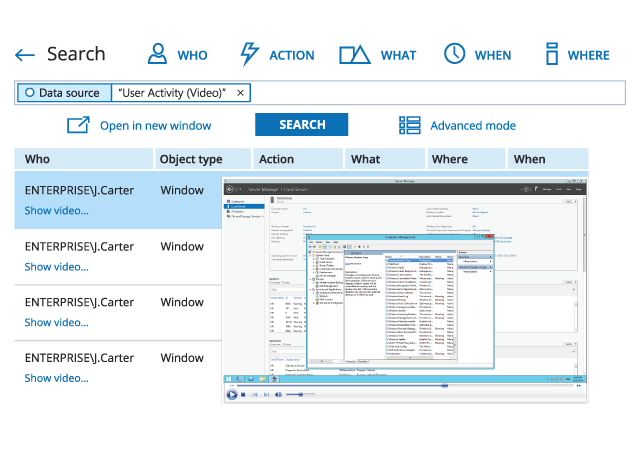Skip to next in video player
The image size is (640, 450).
[x=267, y=395]
